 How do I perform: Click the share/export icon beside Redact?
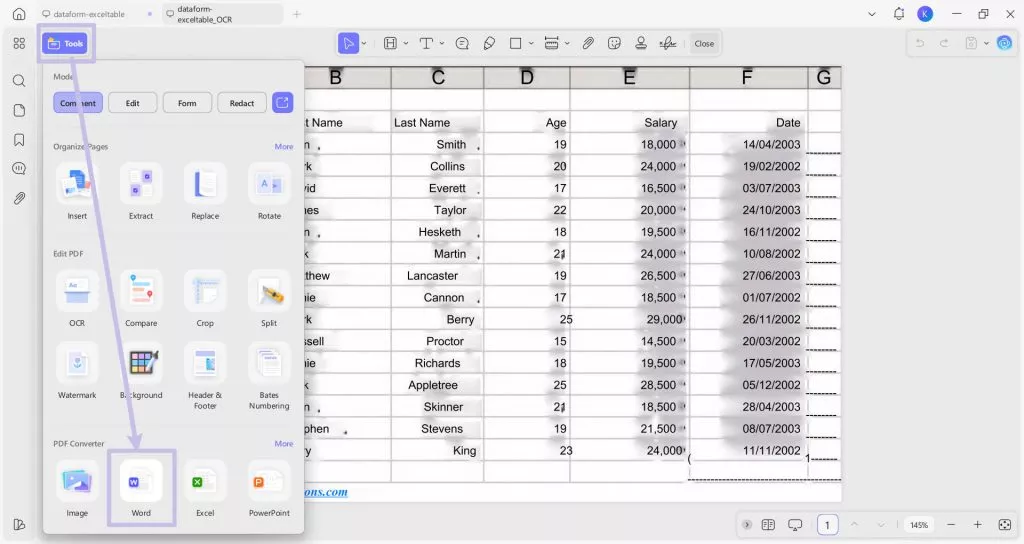pyautogui.click(x=282, y=103)
